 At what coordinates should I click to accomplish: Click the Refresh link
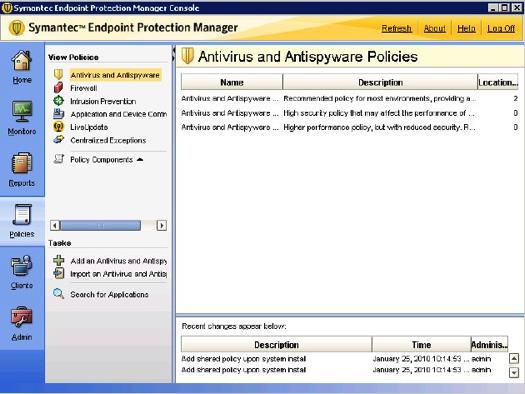click(x=396, y=29)
